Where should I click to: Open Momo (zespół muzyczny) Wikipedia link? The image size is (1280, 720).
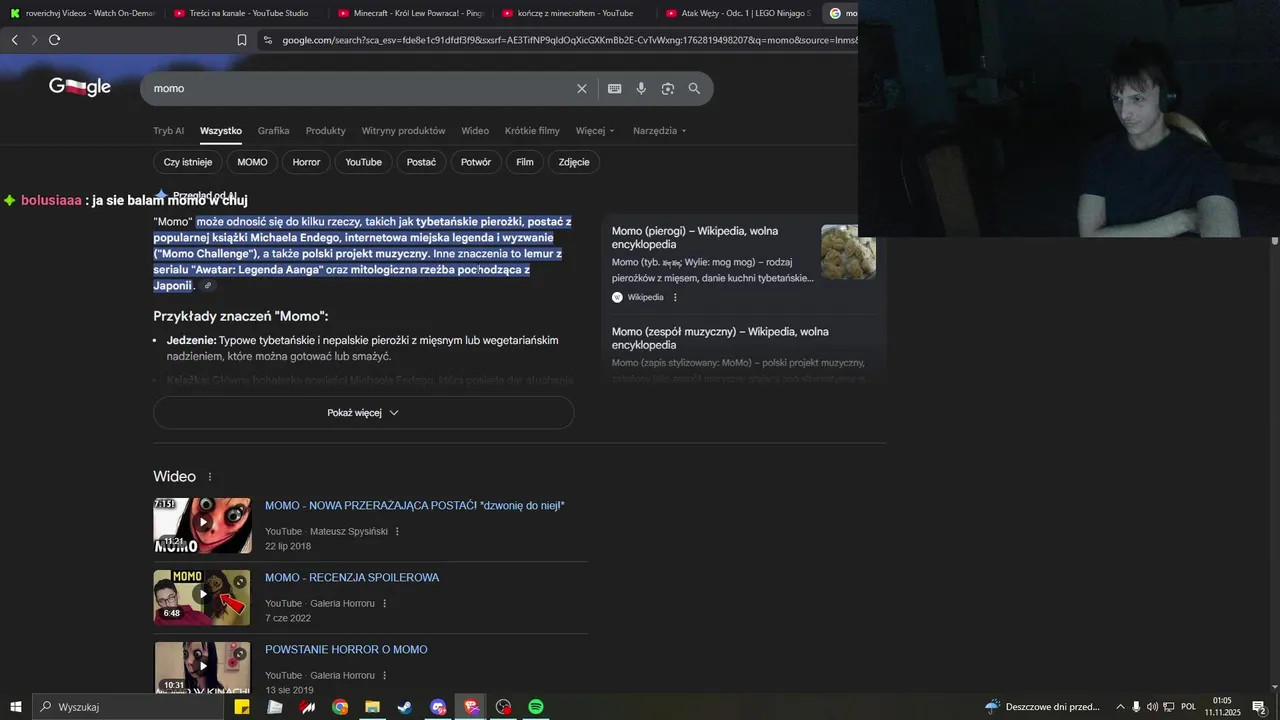pos(720,338)
